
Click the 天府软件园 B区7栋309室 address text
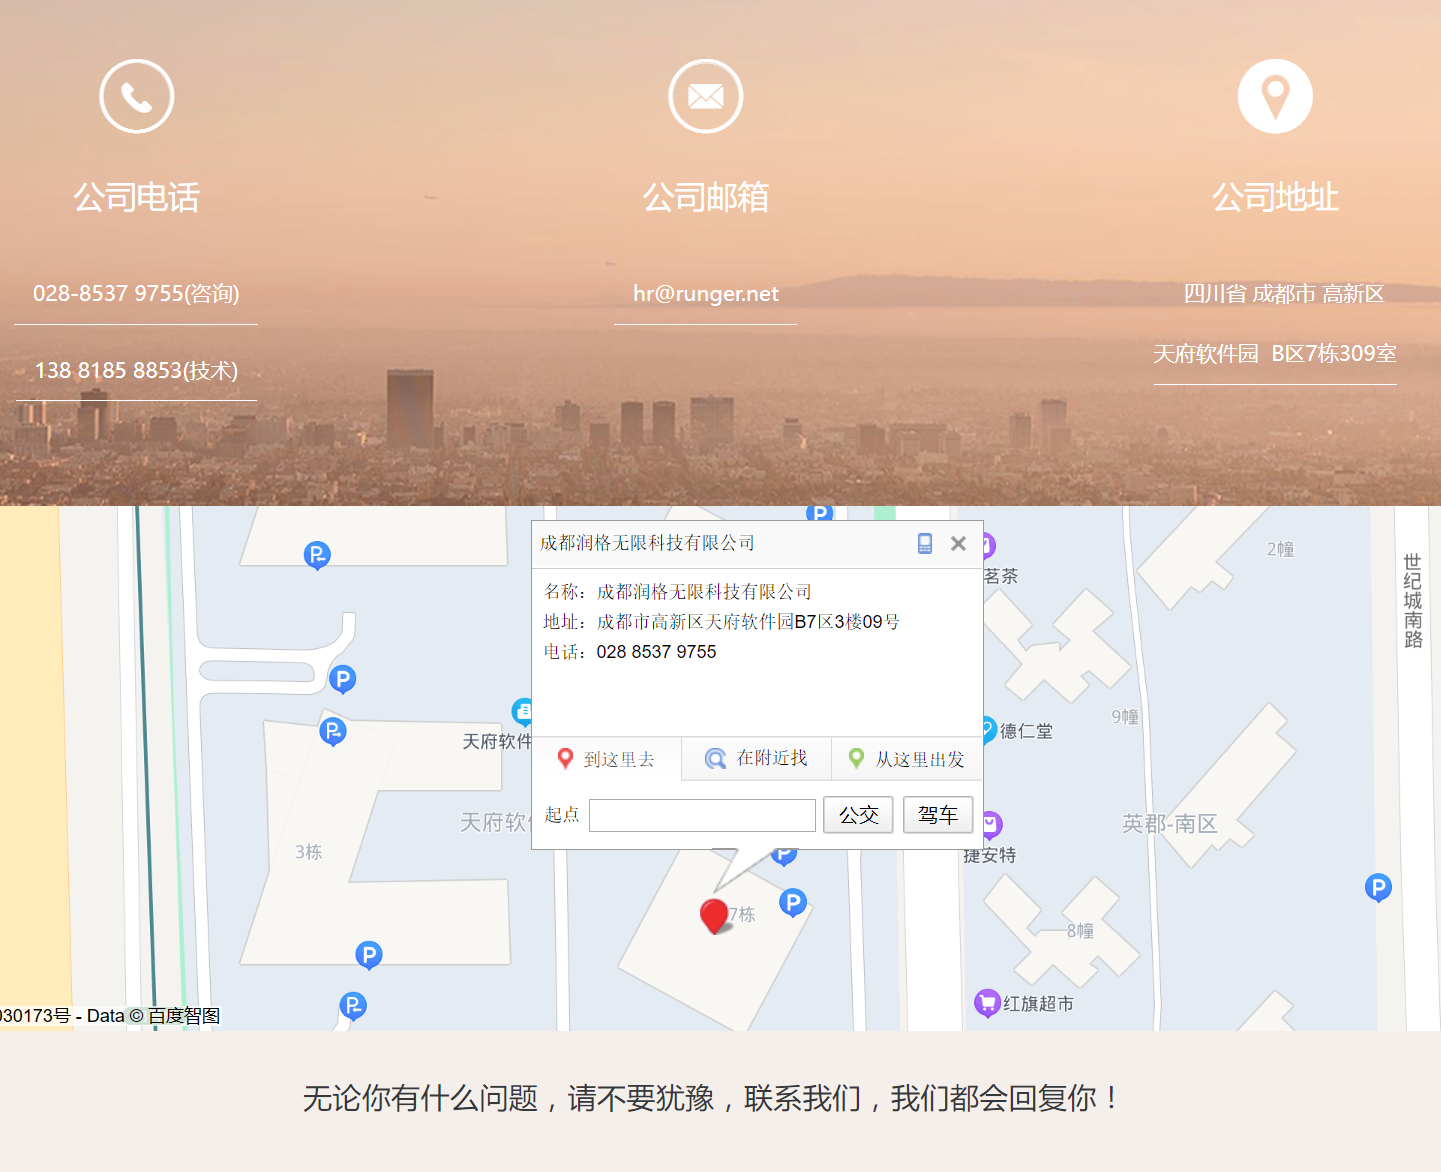pos(1275,354)
